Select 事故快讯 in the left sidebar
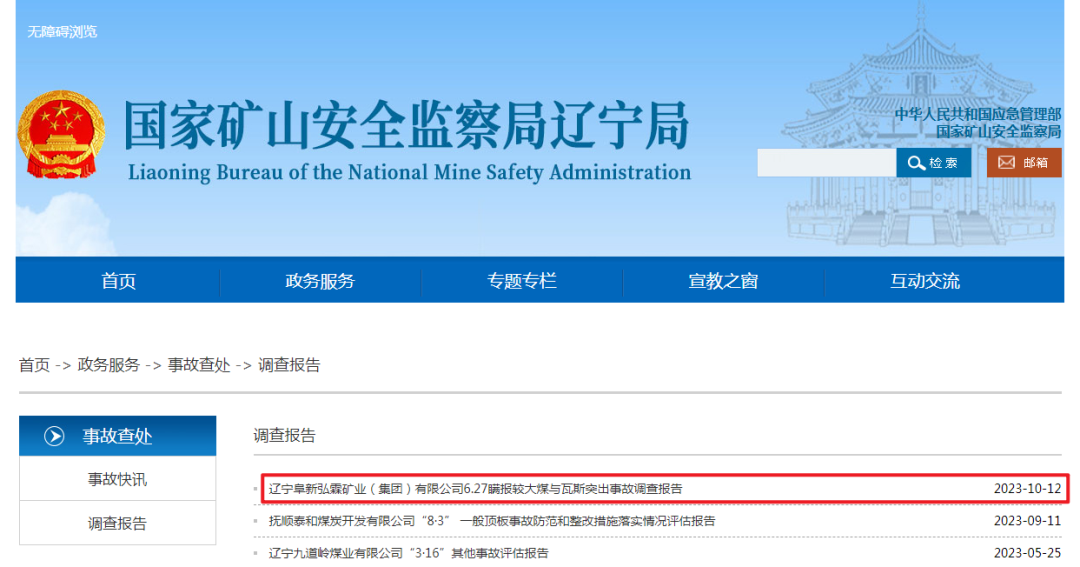The width and height of the screenshot is (1080, 567). coord(117,479)
